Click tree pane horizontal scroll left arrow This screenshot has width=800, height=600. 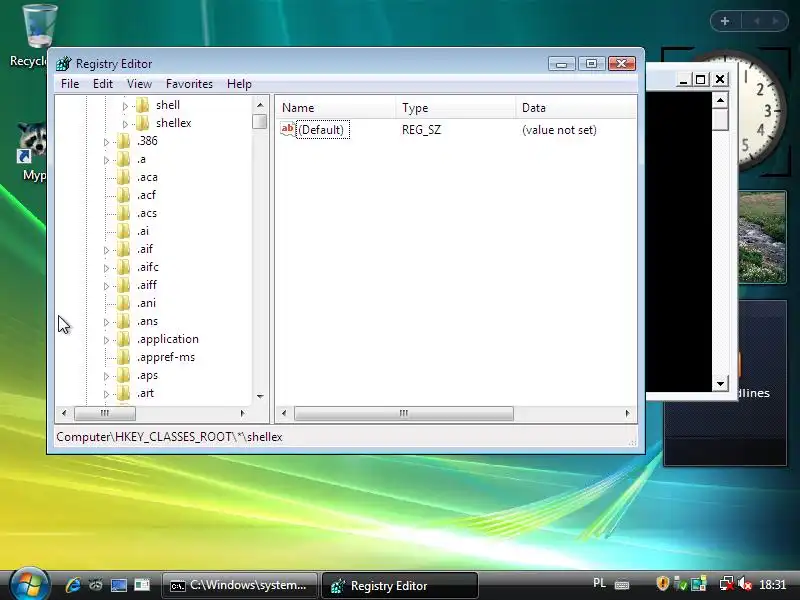tap(64, 413)
